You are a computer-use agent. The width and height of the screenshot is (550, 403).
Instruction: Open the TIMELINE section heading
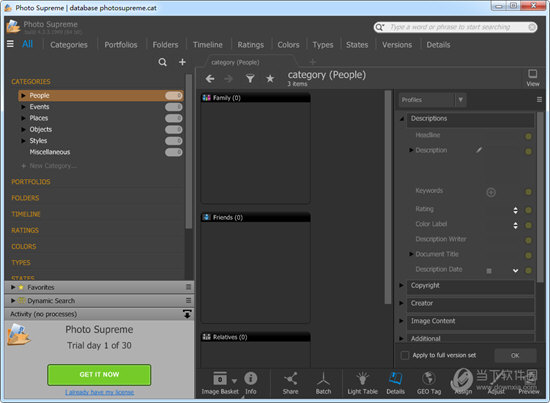pyautogui.click(x=26, y=214)
